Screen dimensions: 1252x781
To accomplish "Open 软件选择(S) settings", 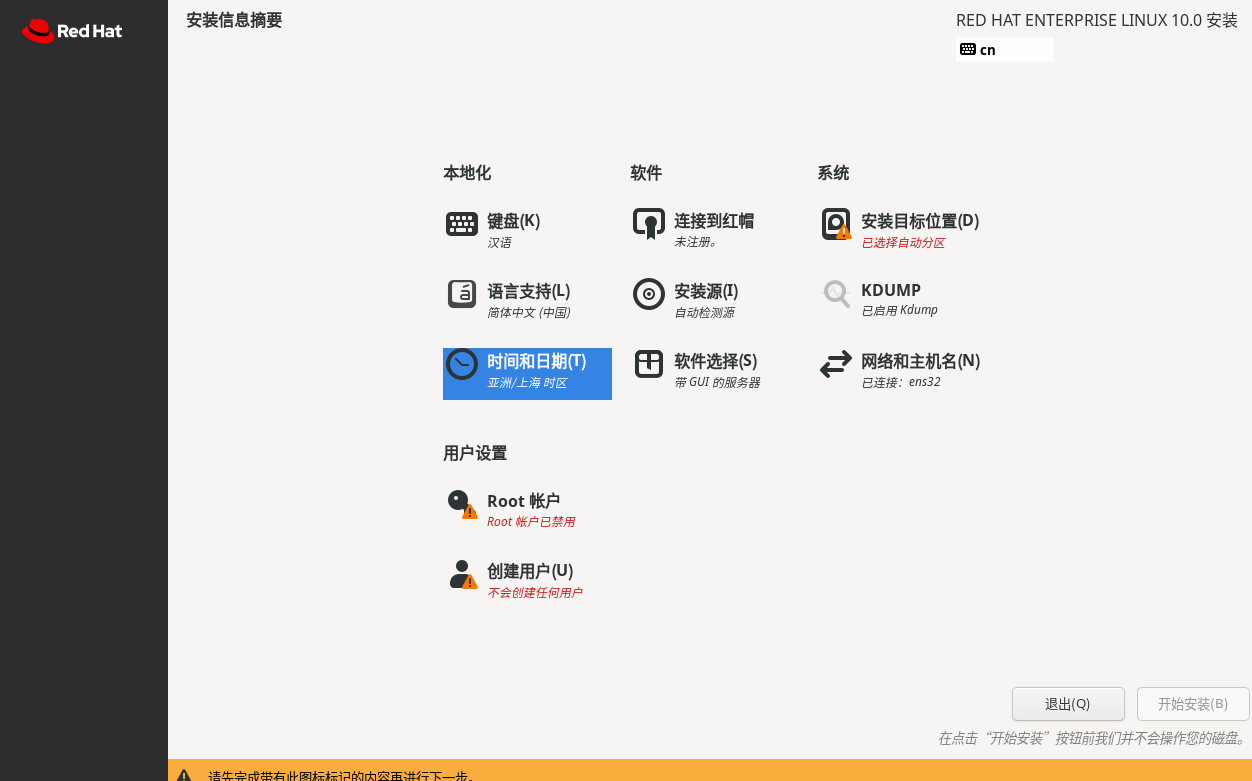I will coord(716,361).
